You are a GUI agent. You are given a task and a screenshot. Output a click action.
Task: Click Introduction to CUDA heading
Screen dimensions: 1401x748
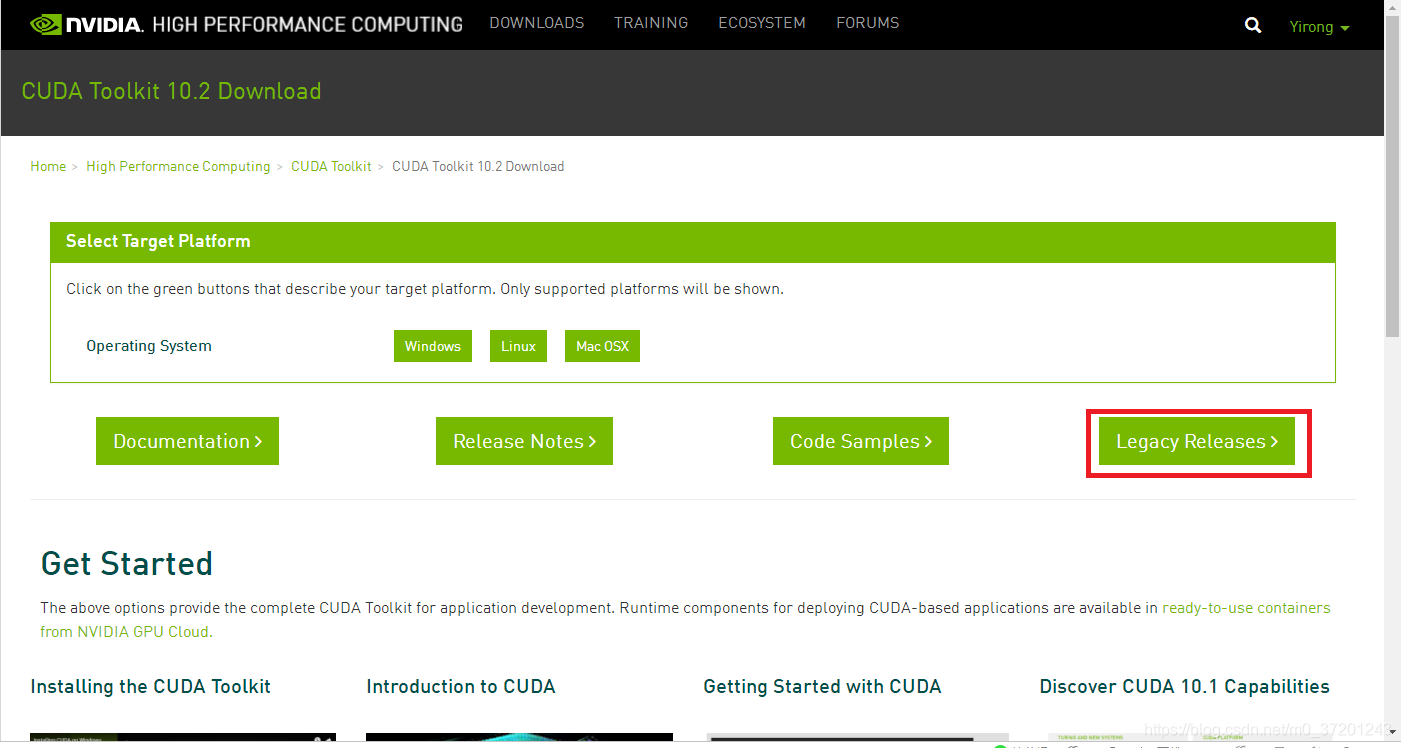click(461, 686)
